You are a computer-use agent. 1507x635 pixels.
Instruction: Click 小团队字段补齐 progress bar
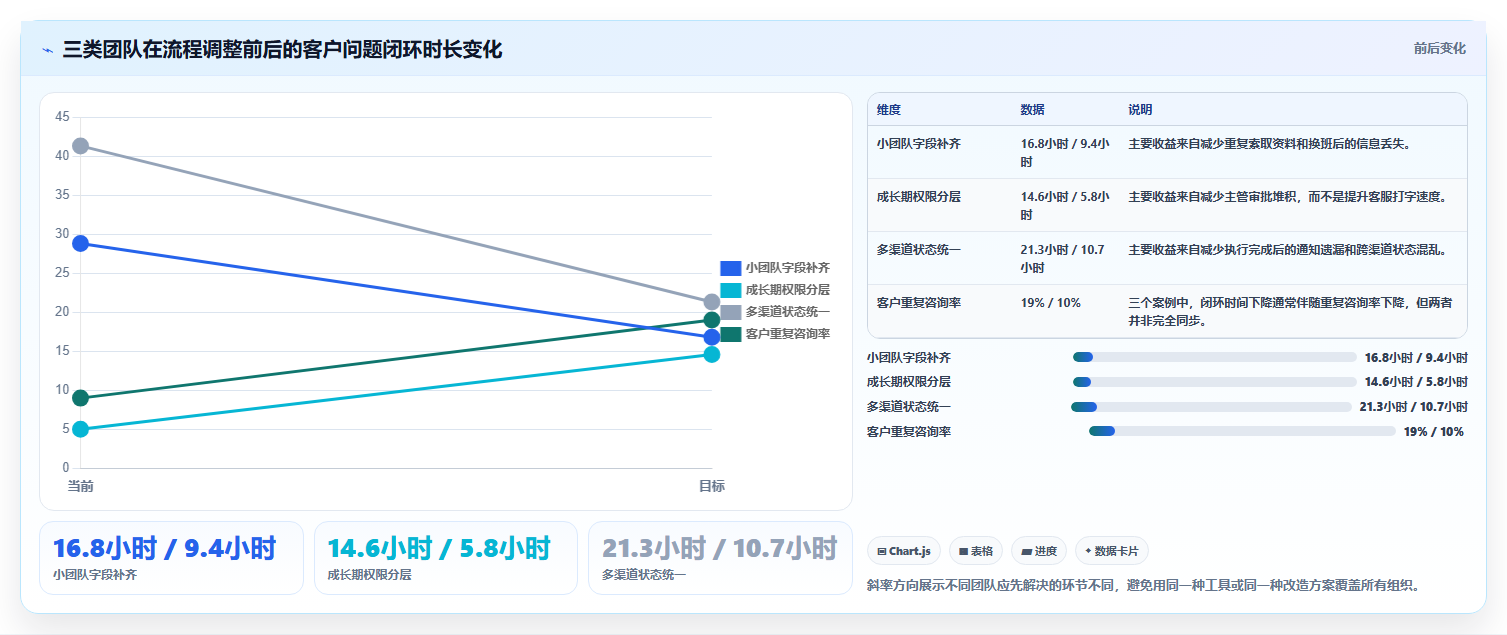pos(1214,357)
